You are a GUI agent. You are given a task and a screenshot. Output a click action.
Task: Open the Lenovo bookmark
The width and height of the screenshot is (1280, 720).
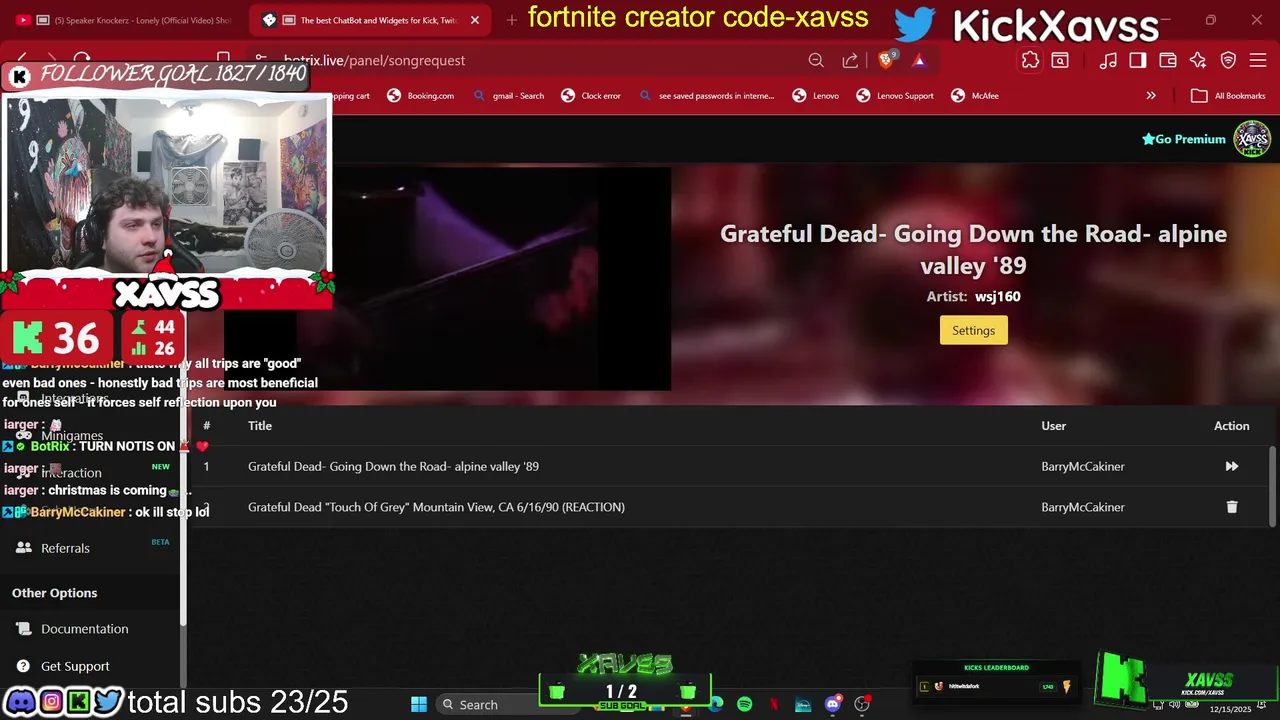point(816,96)
